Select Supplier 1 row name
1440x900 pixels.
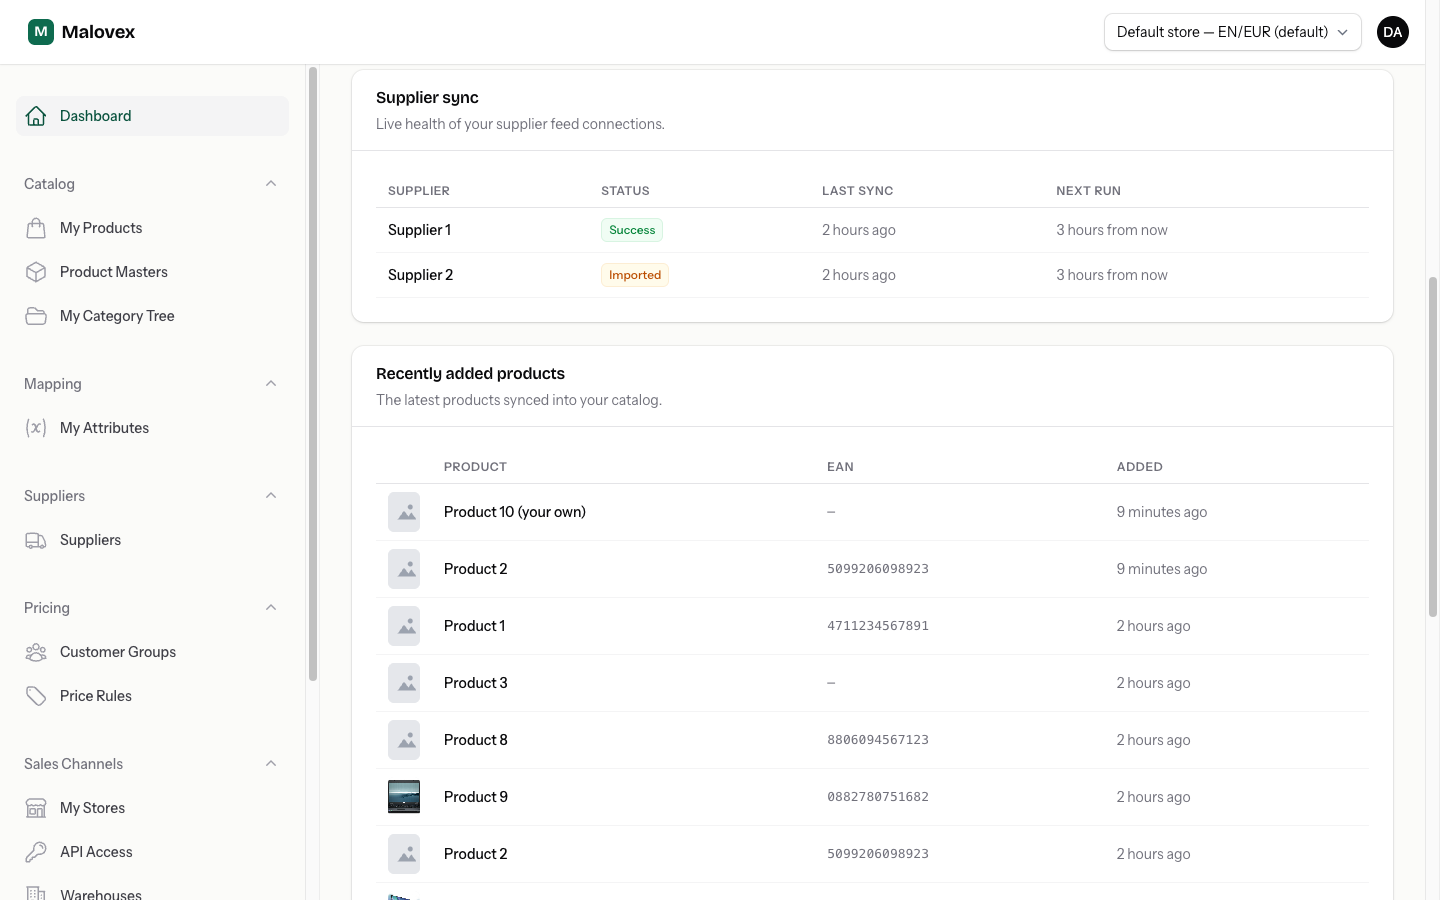[x=419, y=230]
